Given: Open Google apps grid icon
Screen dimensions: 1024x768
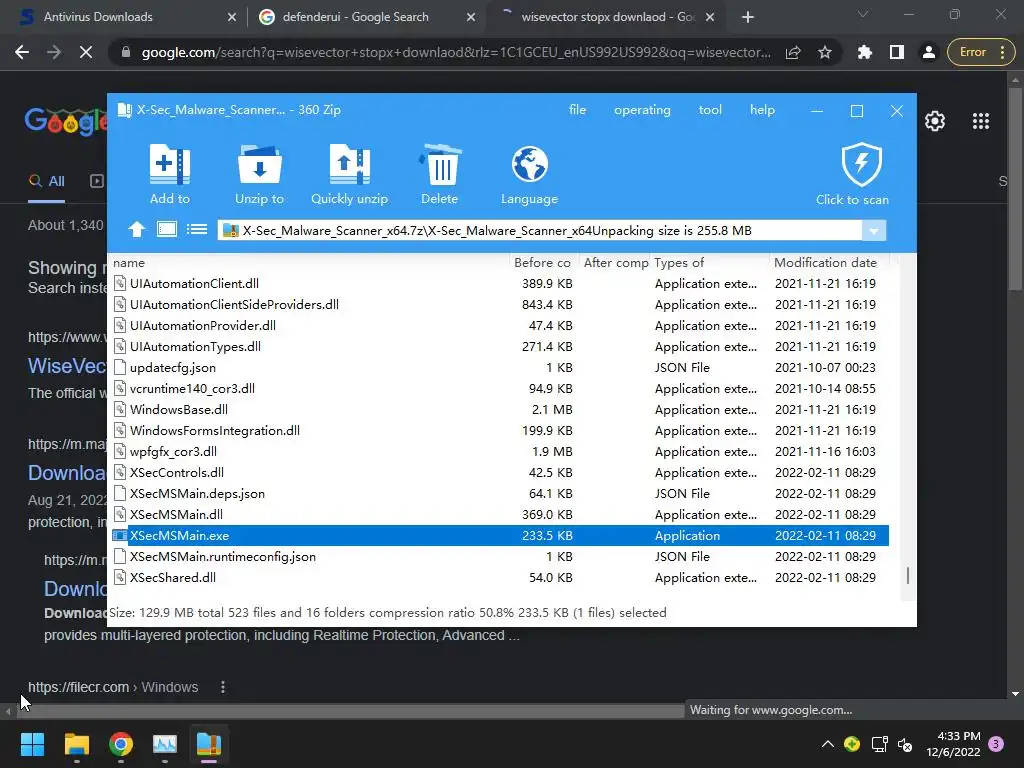Looking at the screenshot, I should pyautogui.click(x=981, y=121).
